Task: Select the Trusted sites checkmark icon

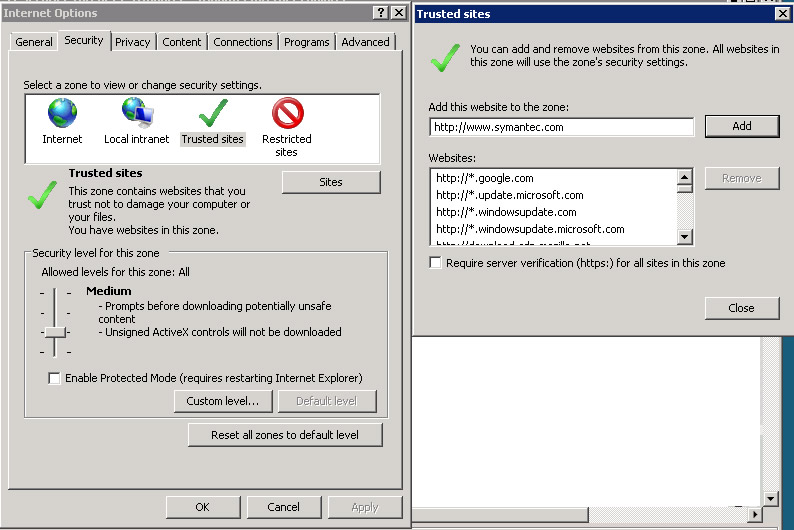Action: 212,113
